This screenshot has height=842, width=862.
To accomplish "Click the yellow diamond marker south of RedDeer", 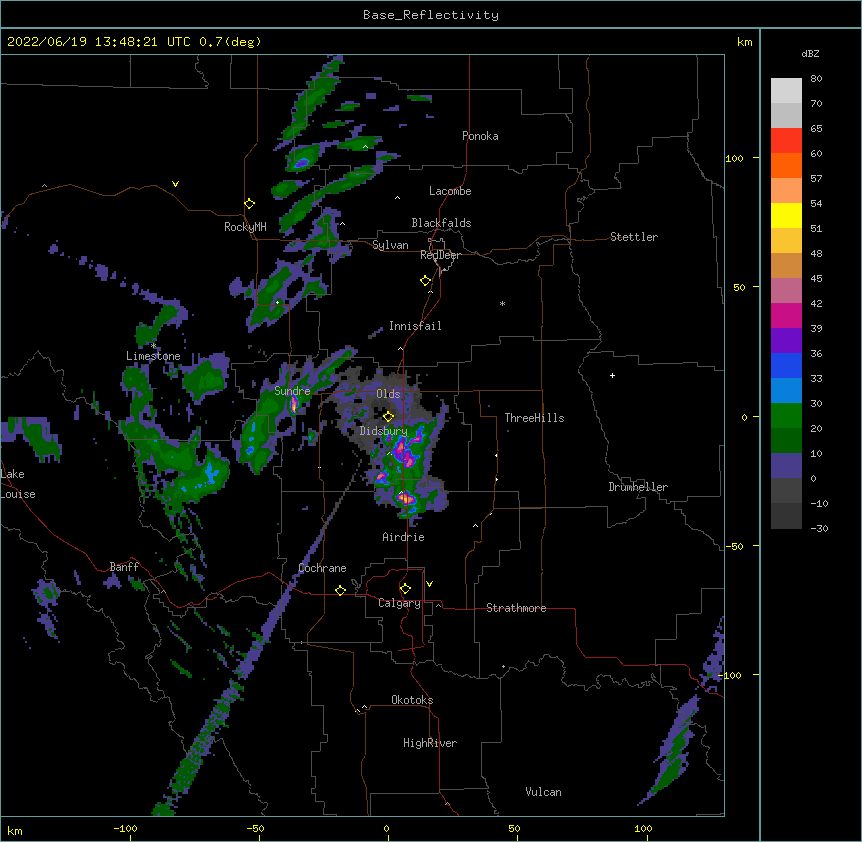I will 426,281.
